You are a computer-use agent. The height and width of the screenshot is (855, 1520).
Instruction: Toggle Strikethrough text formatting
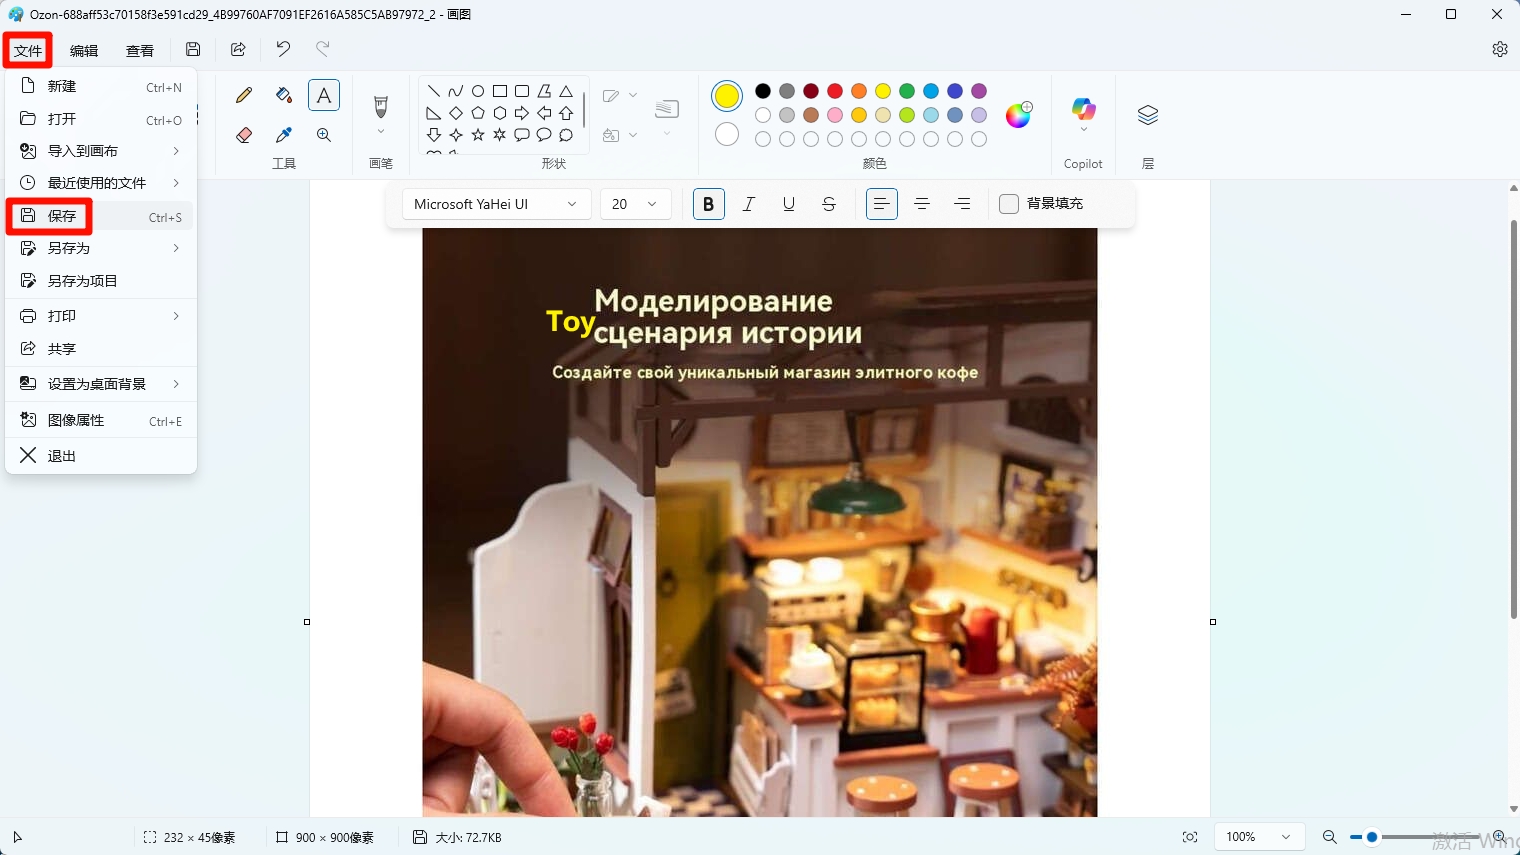click(x=828, y=204)
